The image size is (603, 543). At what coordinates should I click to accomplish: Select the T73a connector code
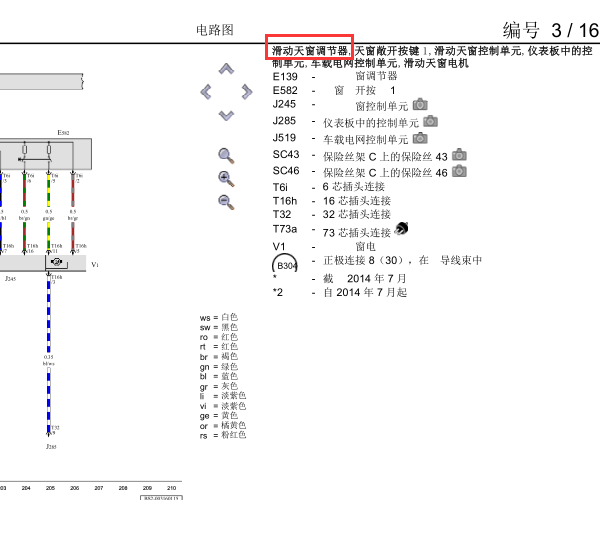pyautogui.click(x=285, y=229)
